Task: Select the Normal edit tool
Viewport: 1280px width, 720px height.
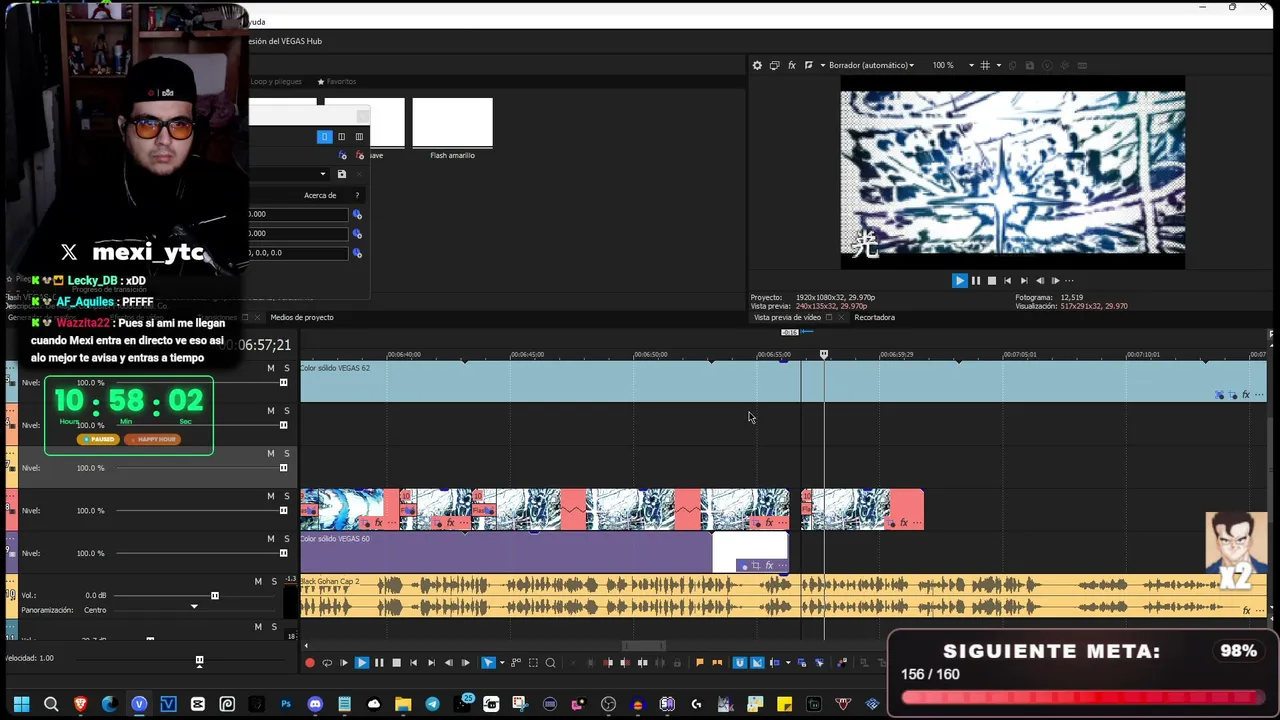Action: (487, 663)
